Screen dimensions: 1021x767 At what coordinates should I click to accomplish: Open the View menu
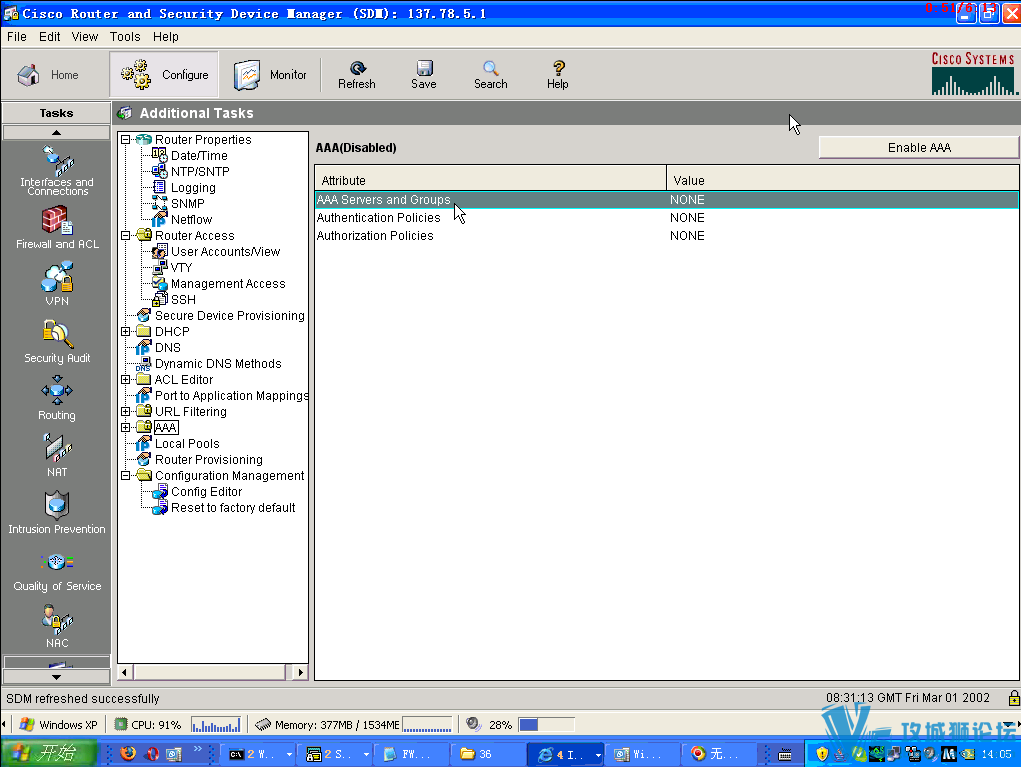coord(85,37)
